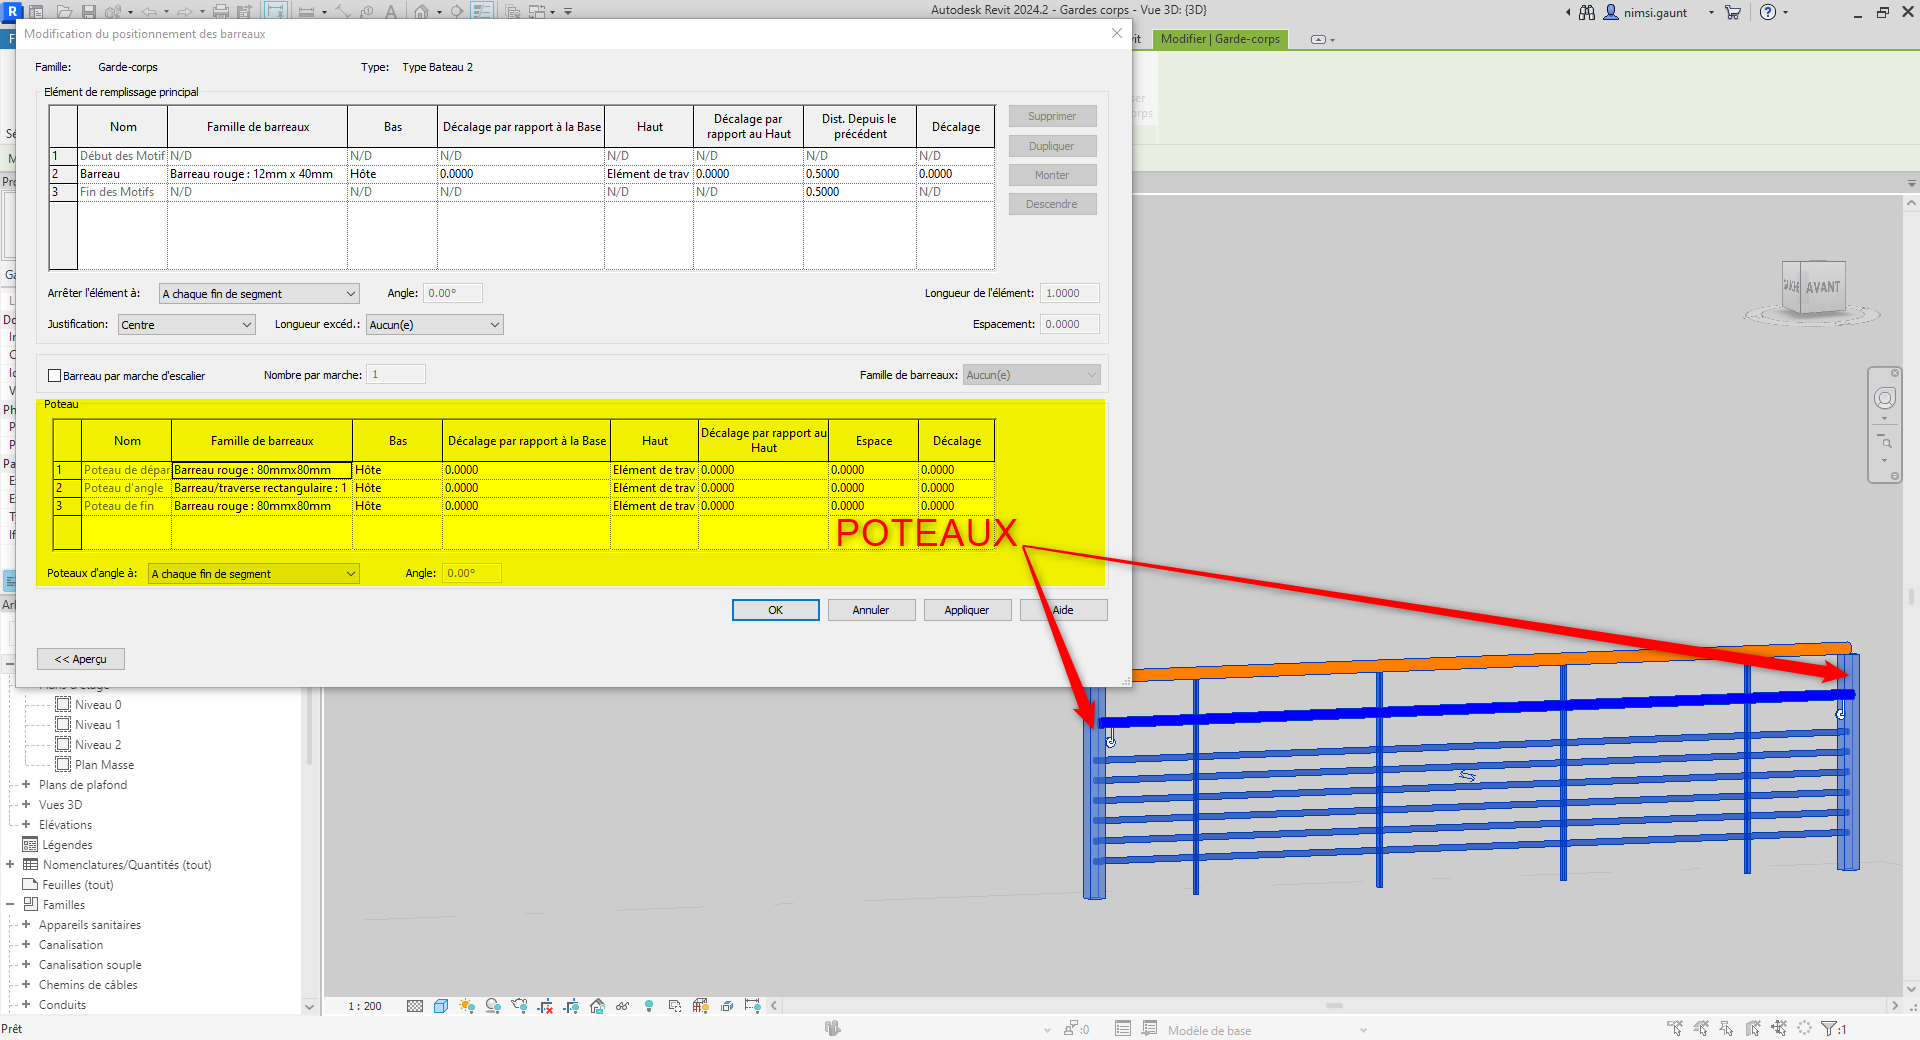This screenshot has height=1040, width=1920.
Task: Open temporary hide/isolate glasses icon
Action: [622, 1006]
